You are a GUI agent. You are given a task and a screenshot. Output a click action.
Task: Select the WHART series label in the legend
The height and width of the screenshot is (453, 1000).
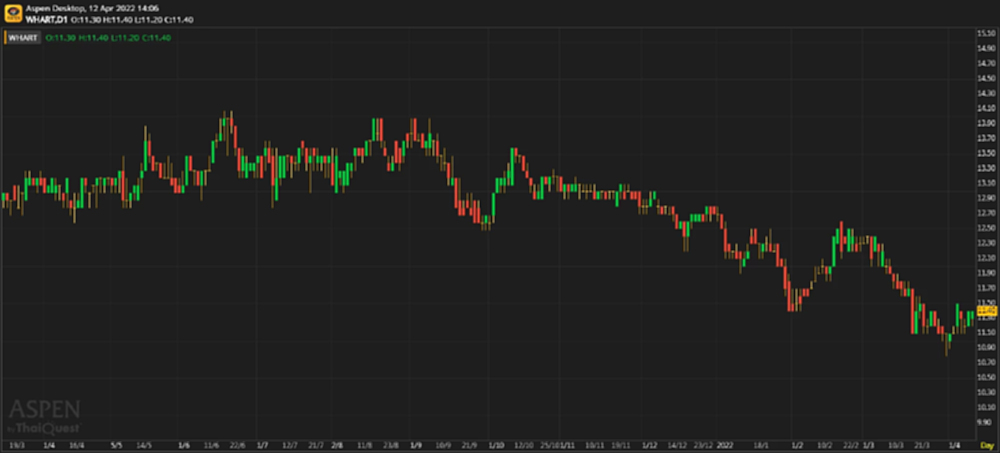[24, 38]
